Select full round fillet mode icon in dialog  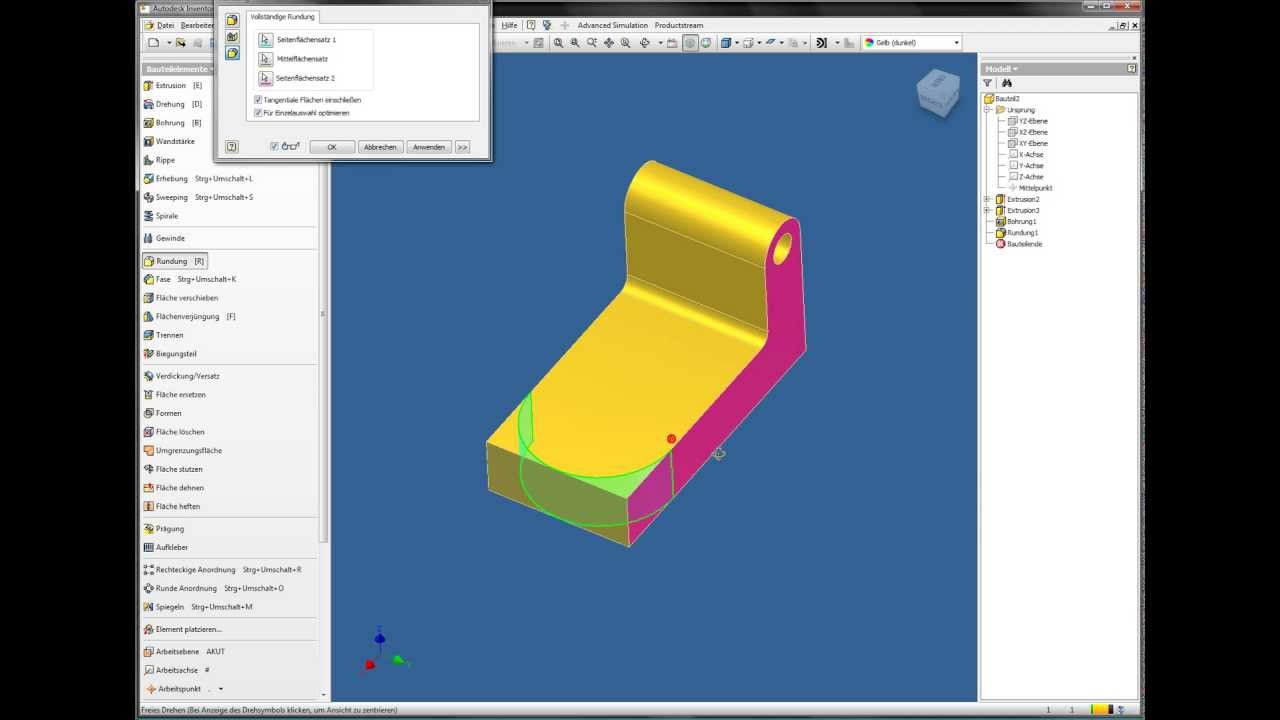(232, 53)
